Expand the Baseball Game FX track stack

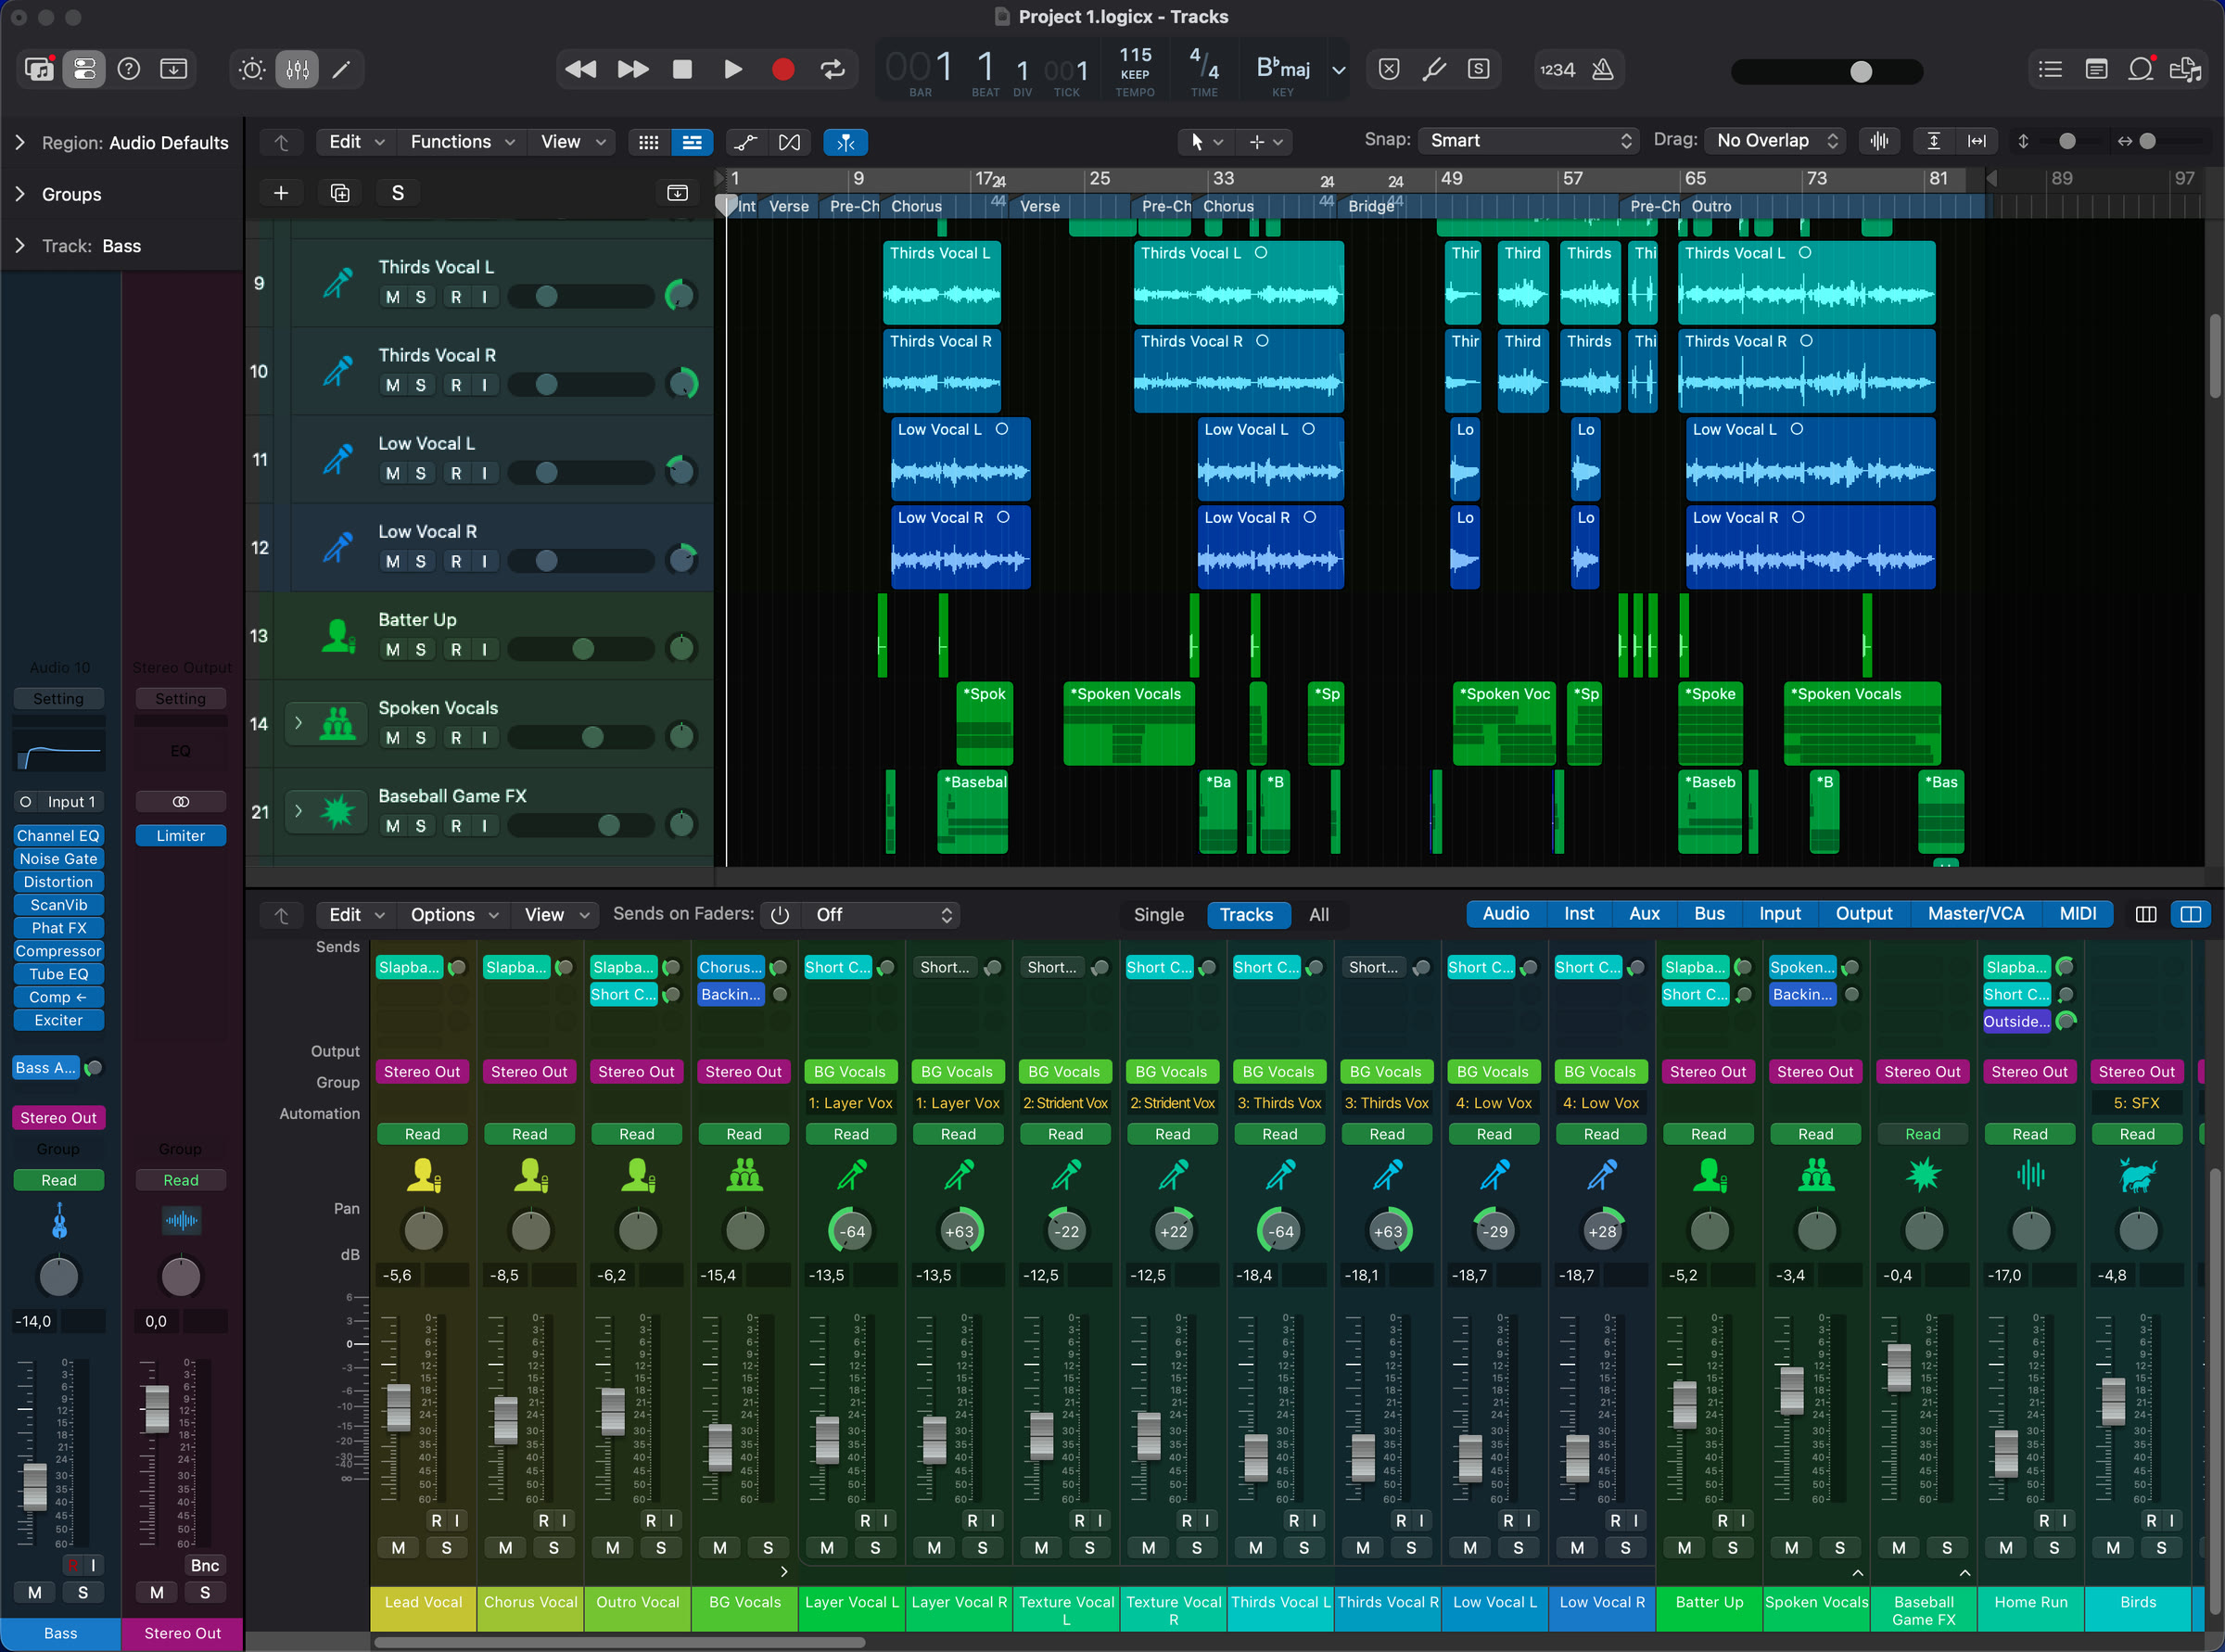pos(298,811)
